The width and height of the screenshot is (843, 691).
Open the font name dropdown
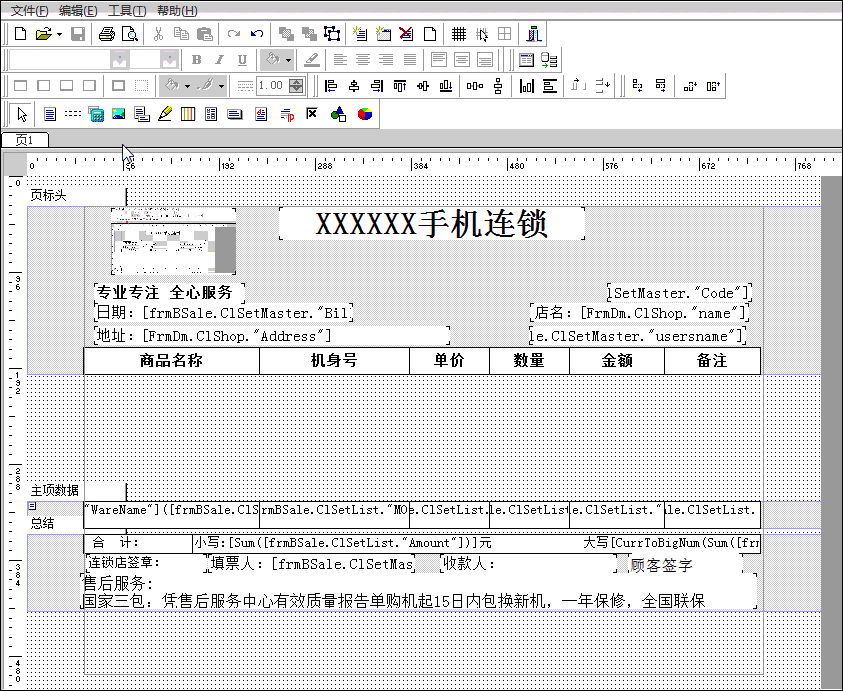[119, 60]
